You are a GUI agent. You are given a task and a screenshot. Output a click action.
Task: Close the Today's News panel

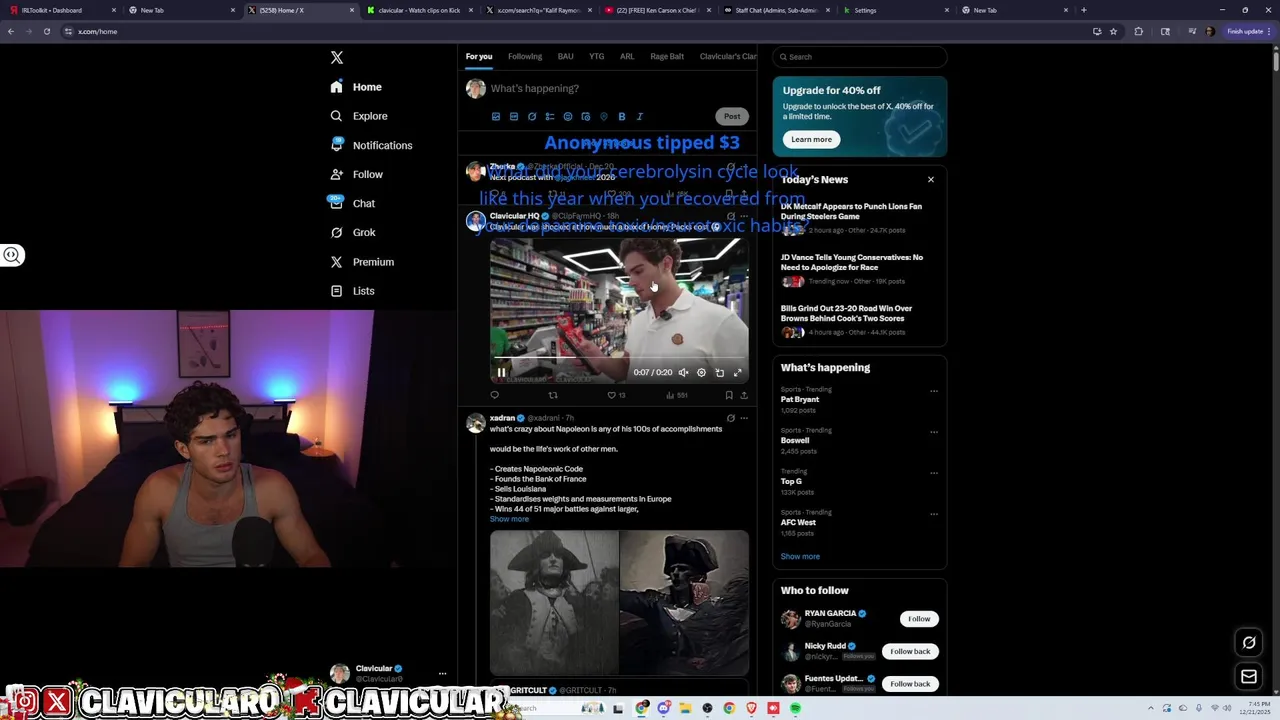(931, 180)
